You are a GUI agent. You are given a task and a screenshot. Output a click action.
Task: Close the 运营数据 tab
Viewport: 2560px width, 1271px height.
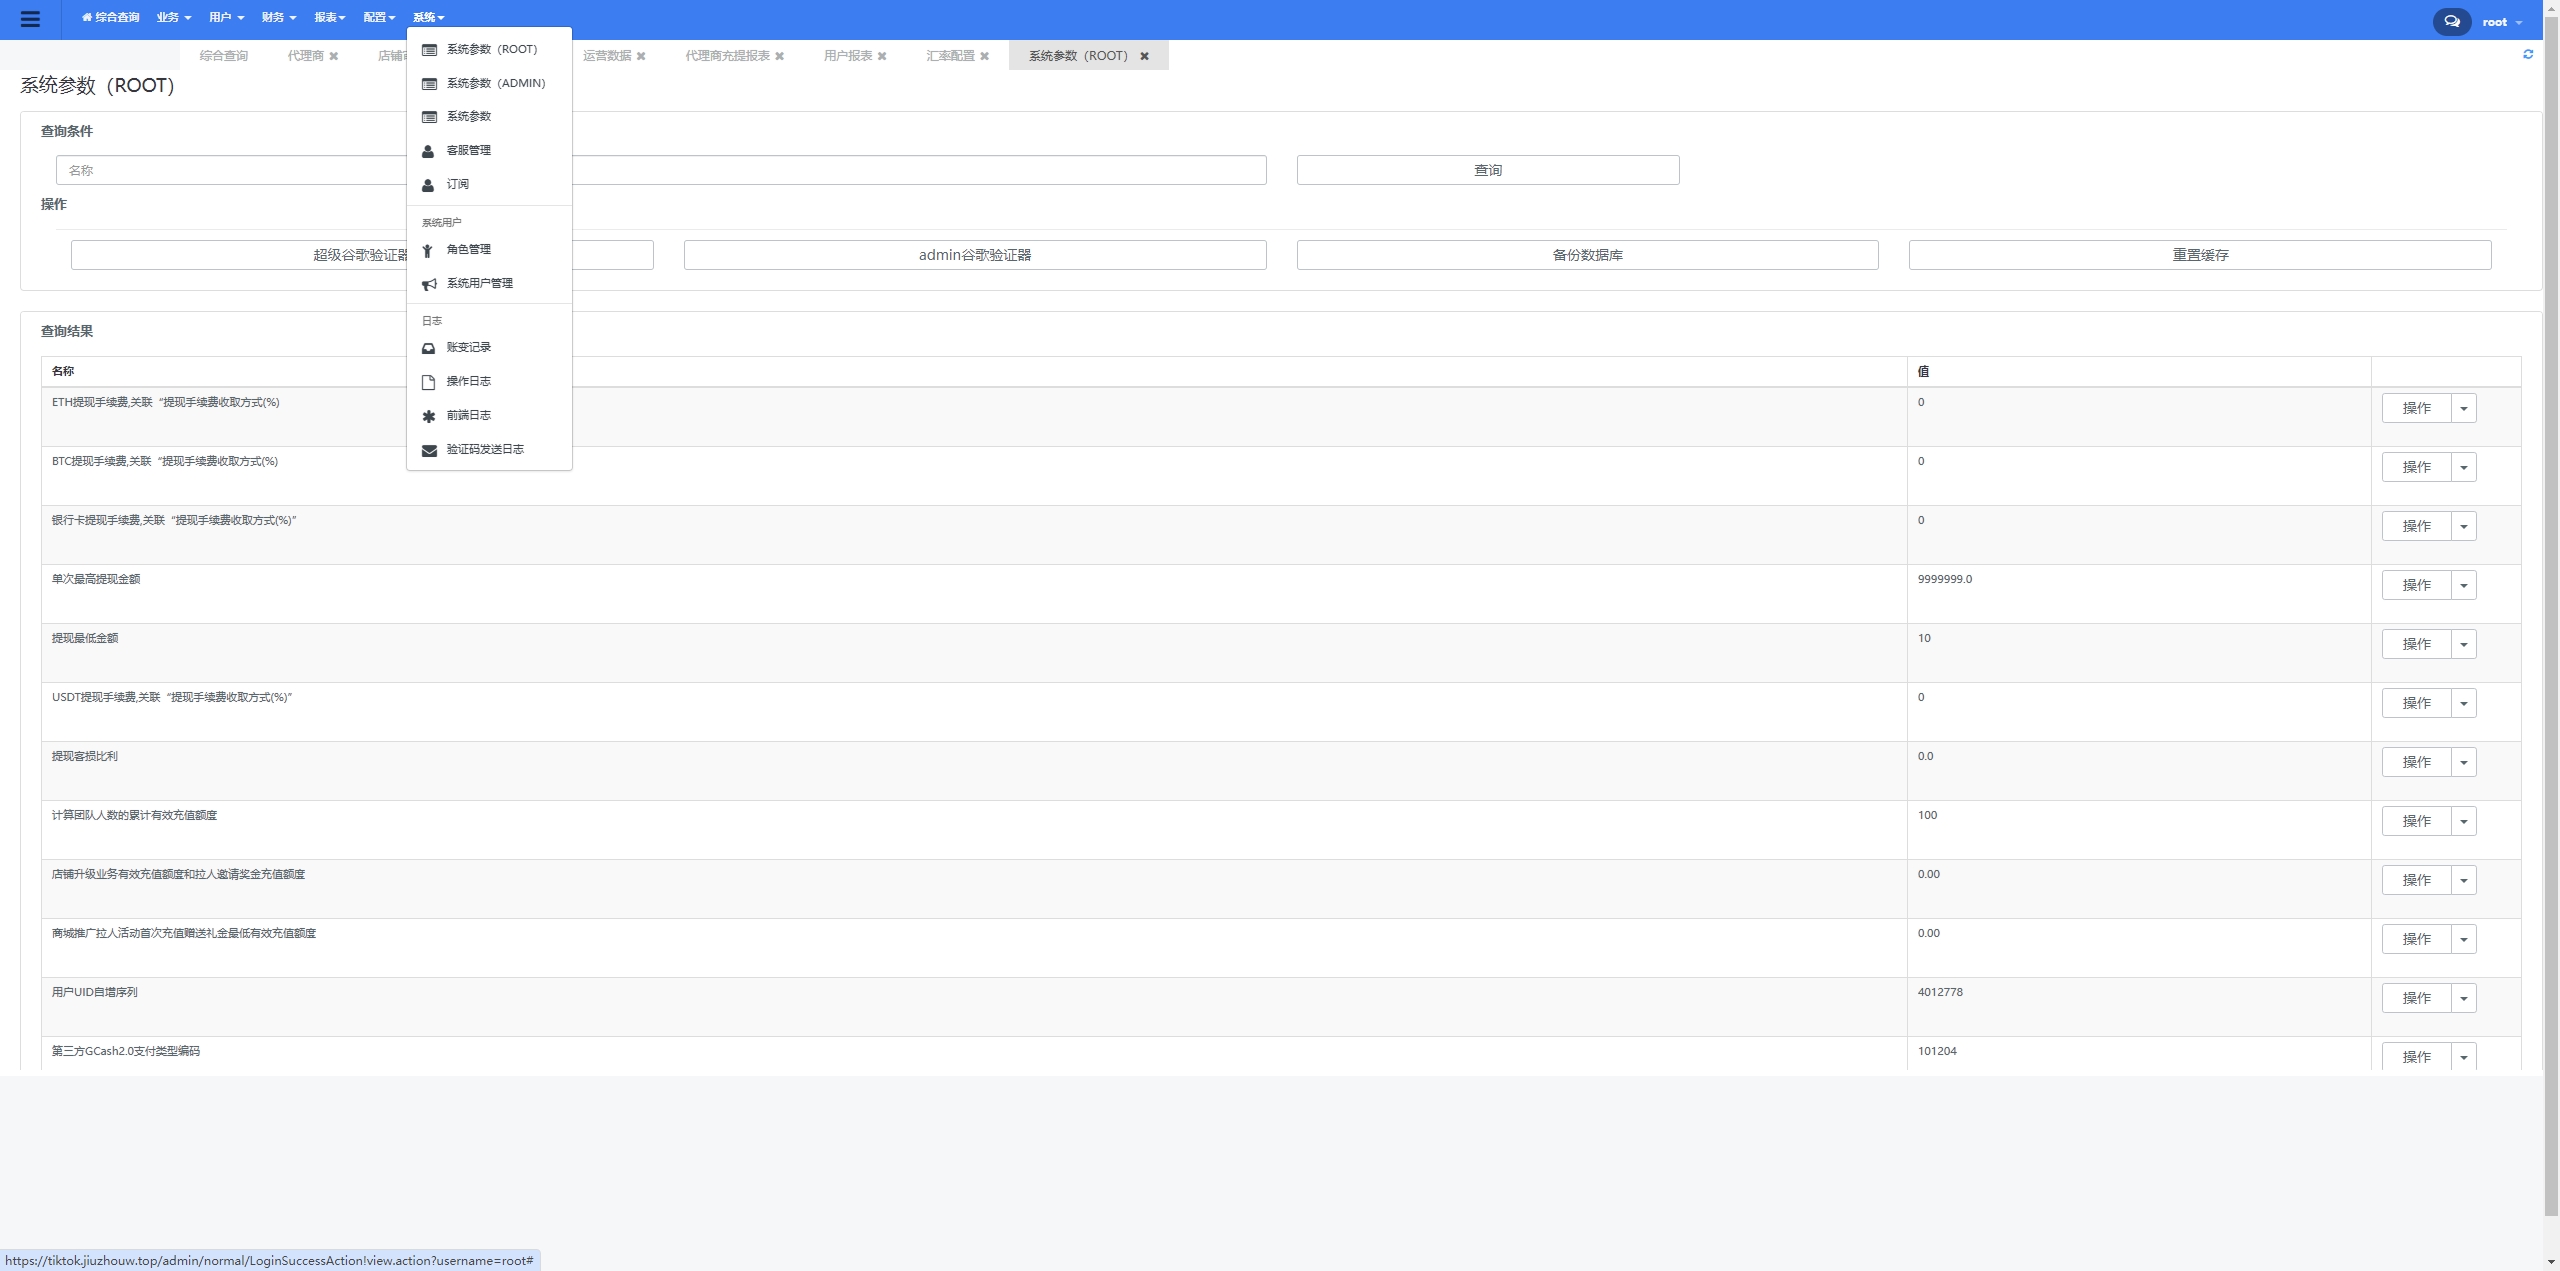coord(641,56)
